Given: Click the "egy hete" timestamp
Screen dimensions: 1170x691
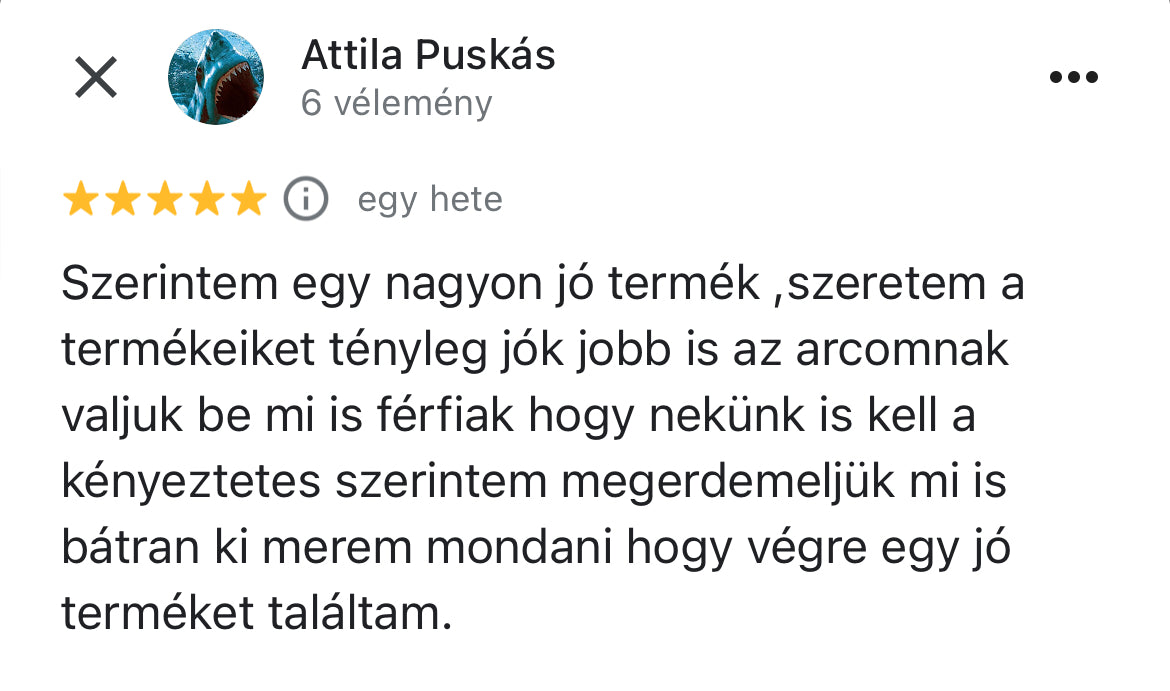Looking at the screenshot, I should pos(430,200).
